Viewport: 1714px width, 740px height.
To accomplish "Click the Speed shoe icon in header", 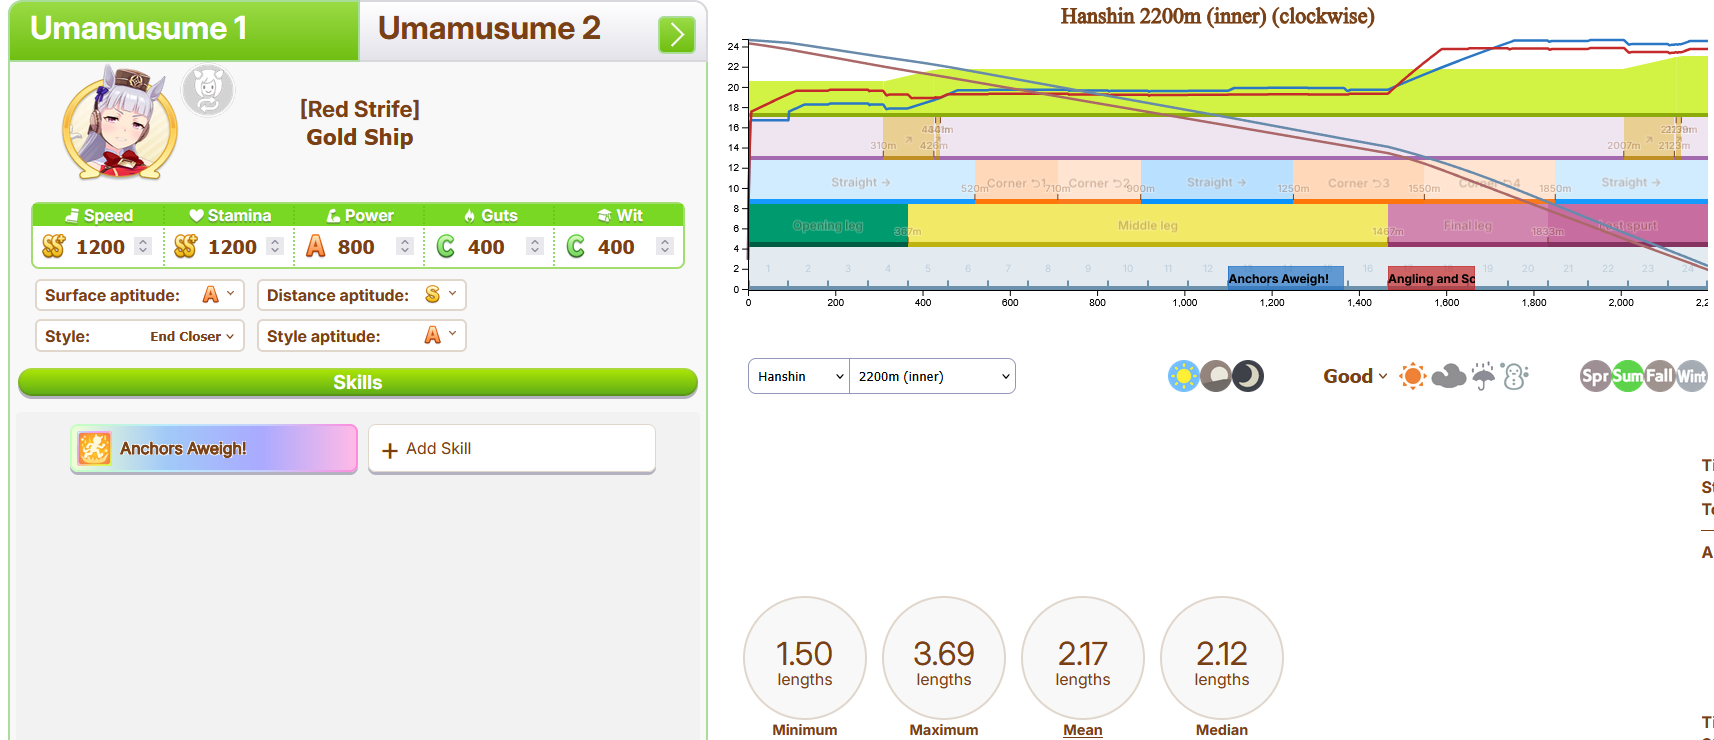I will [72, 215].
